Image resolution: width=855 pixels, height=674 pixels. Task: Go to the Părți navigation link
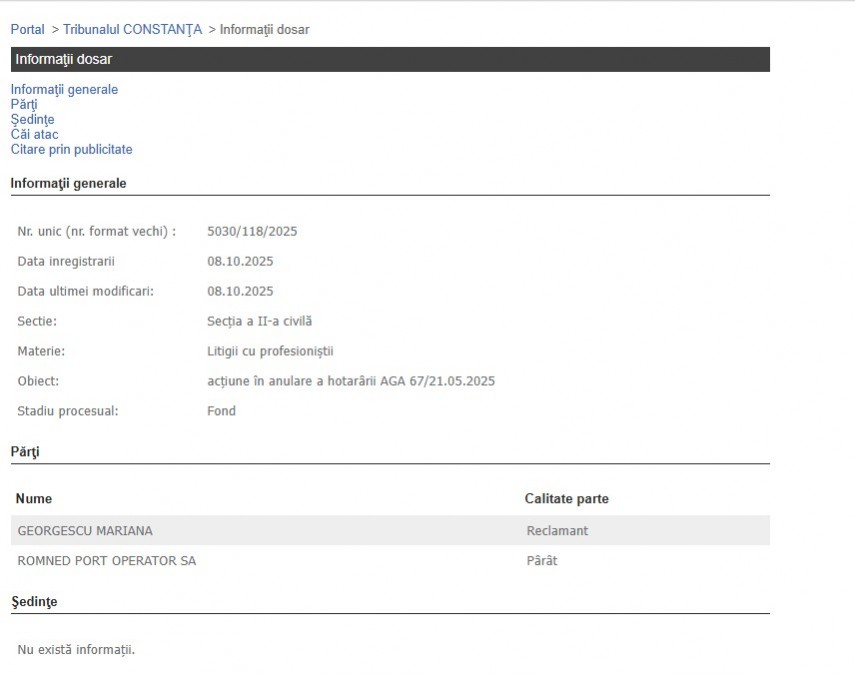24,105
